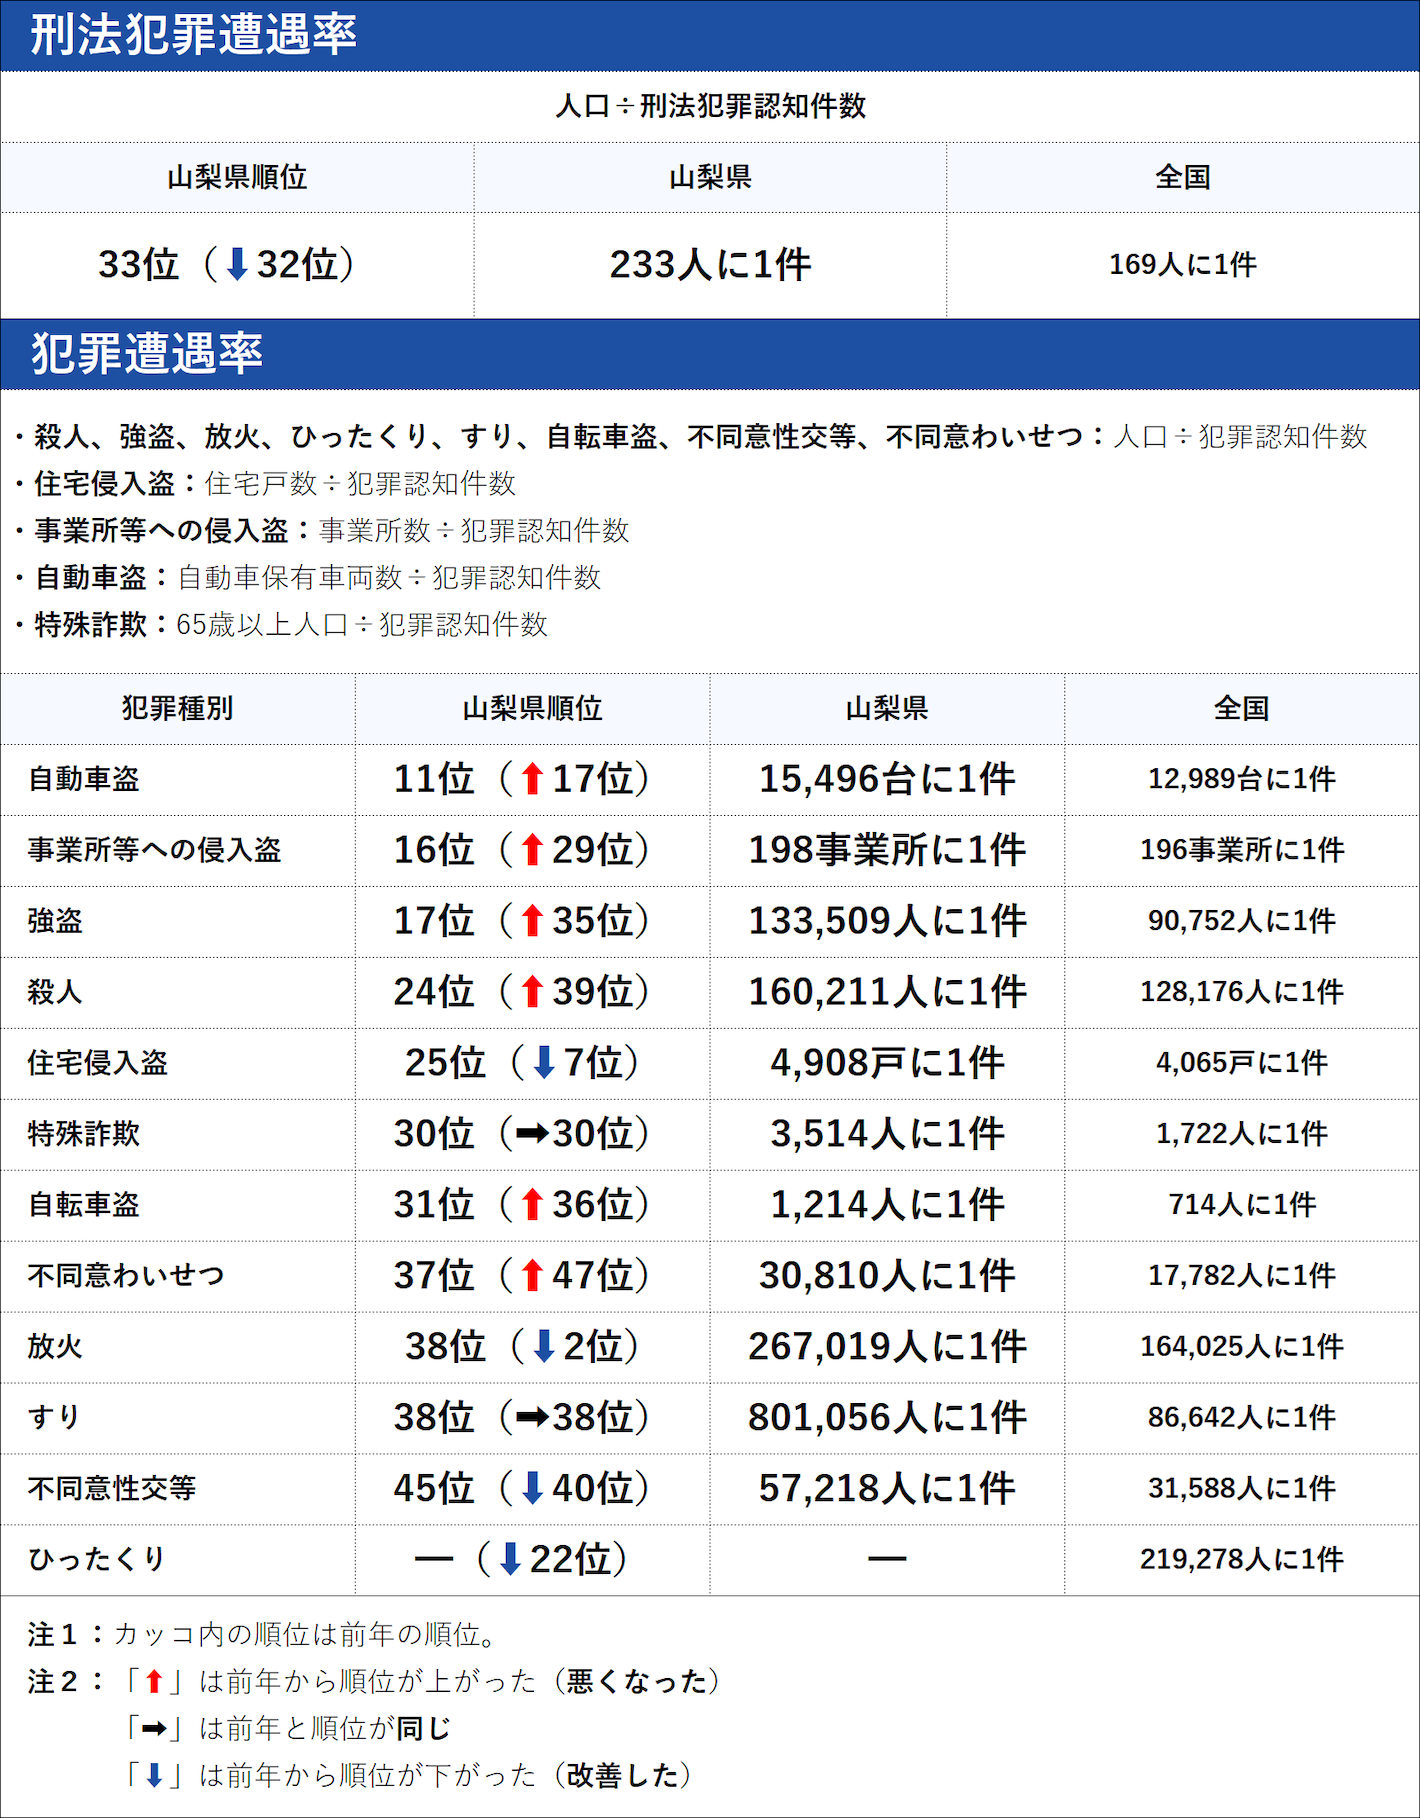
Task: Click the blue down arrow in 住宅侵入盗 row
Action: coord(544,1063)
